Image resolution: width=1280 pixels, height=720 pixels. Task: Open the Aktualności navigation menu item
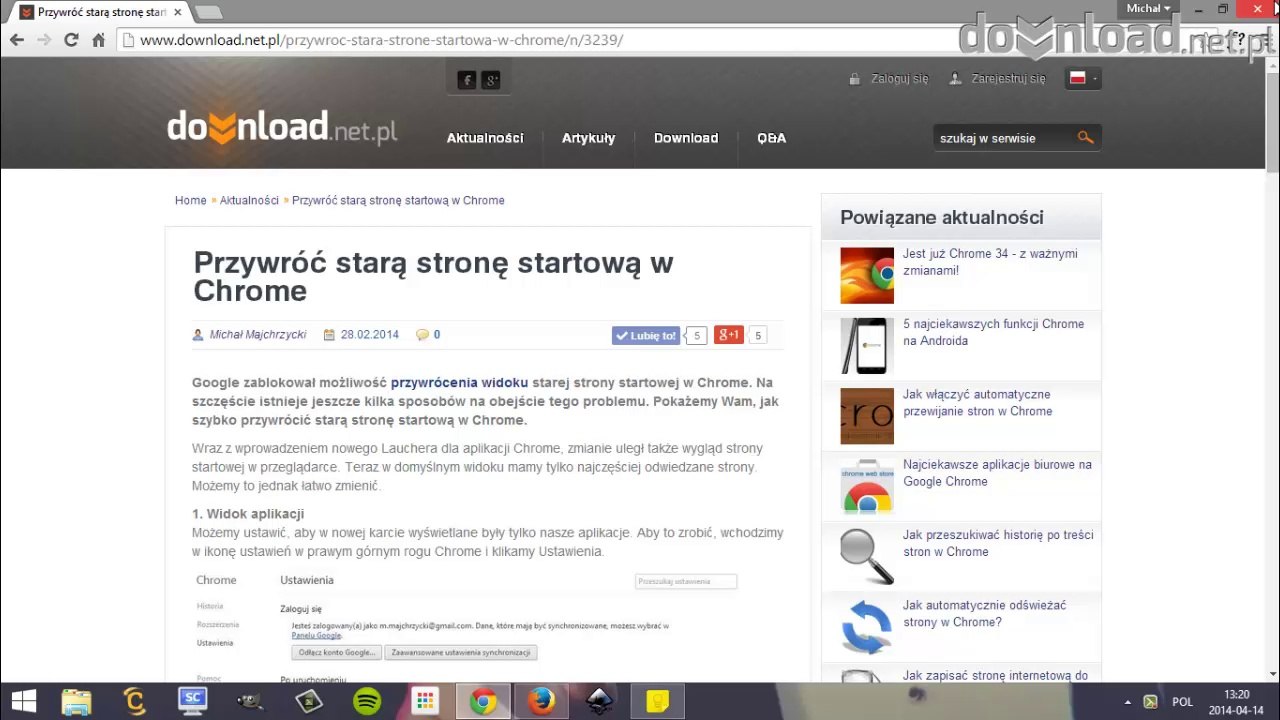pyautogui.click(x=485, y=138)
